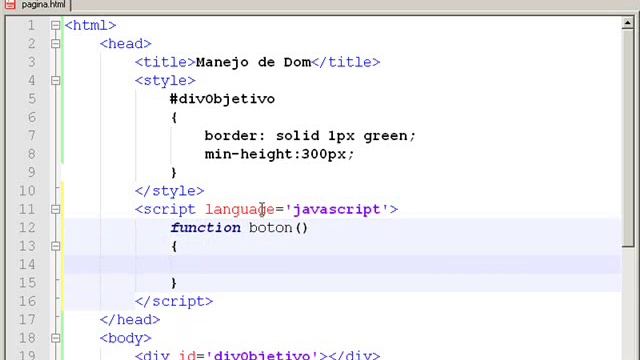Collapse the html fold on line 1
This screenshot has width=640, height=360.
coord(56,25)
